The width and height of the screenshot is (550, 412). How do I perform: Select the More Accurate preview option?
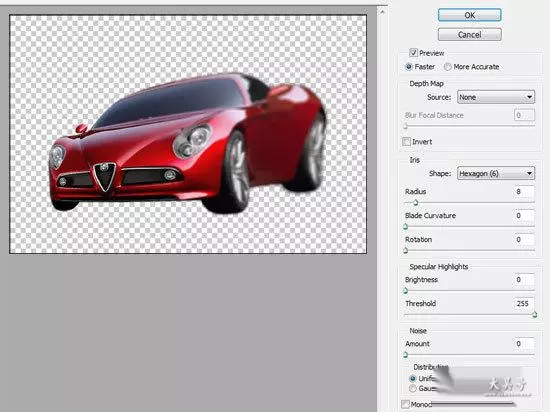448,67
